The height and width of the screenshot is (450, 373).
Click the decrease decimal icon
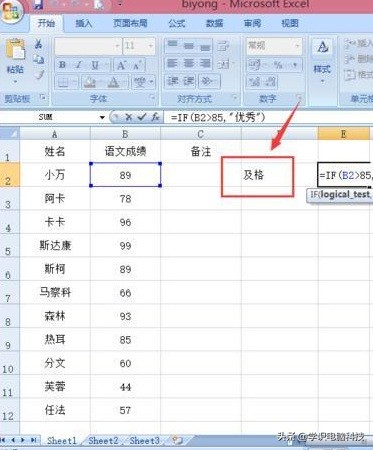click(271, 82)
